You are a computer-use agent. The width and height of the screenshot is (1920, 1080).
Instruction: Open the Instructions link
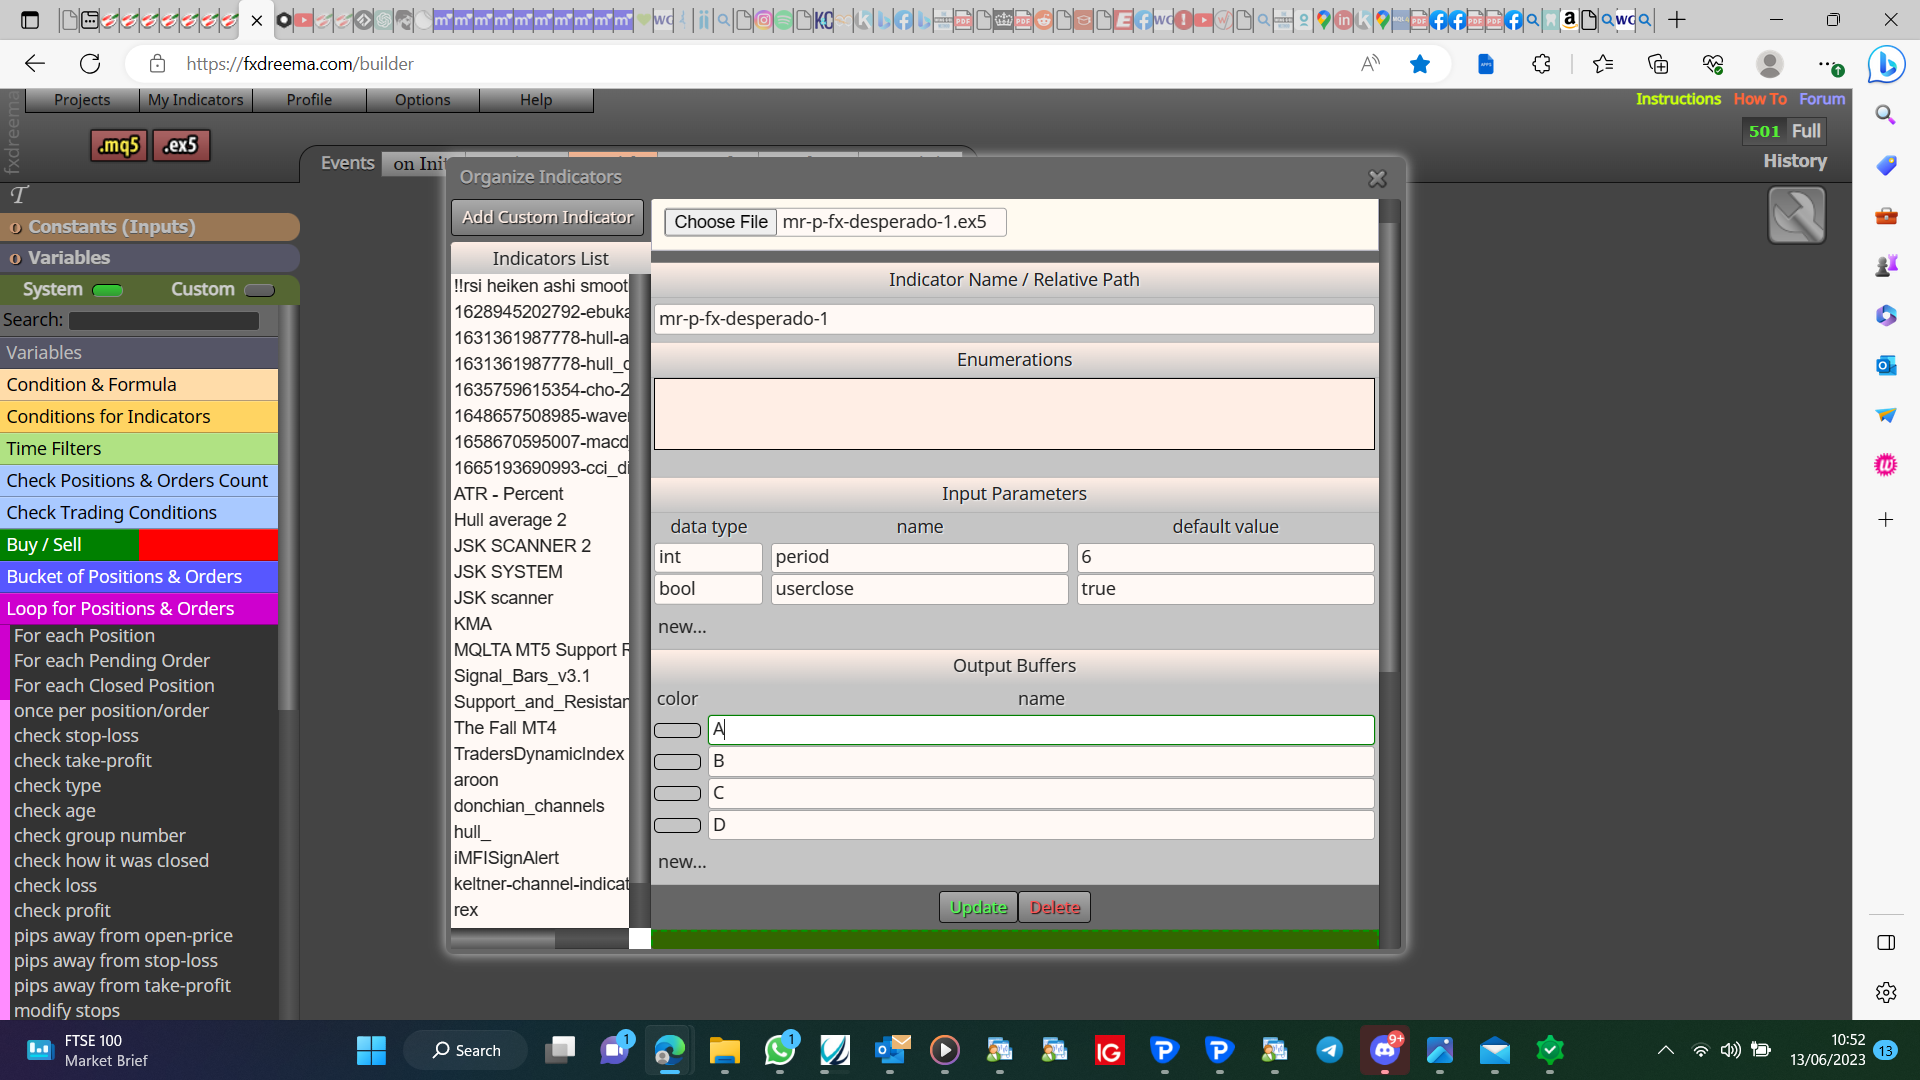(x=1678, y=99)
